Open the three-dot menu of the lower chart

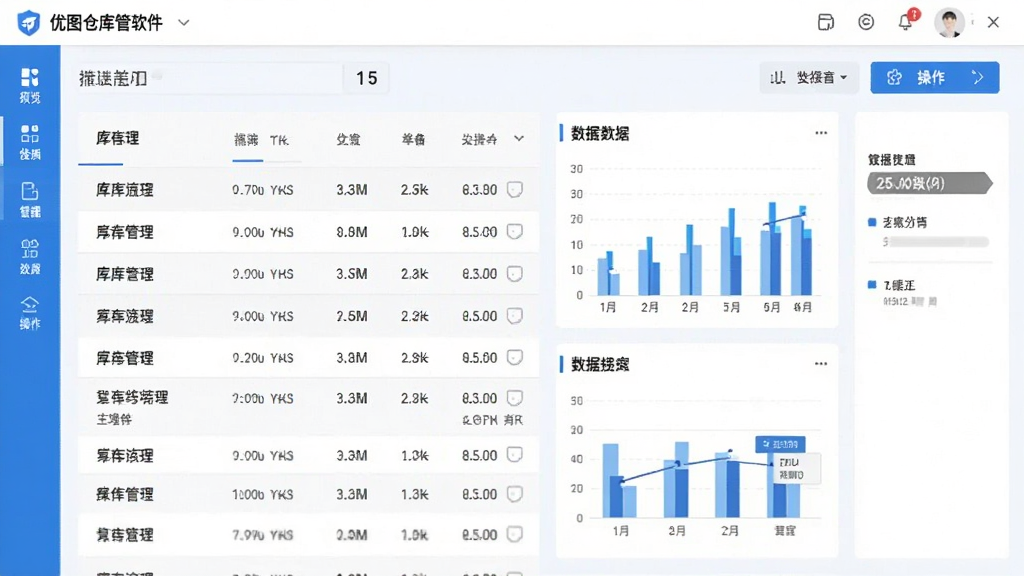pyautogui.click(x=821, y=364)
